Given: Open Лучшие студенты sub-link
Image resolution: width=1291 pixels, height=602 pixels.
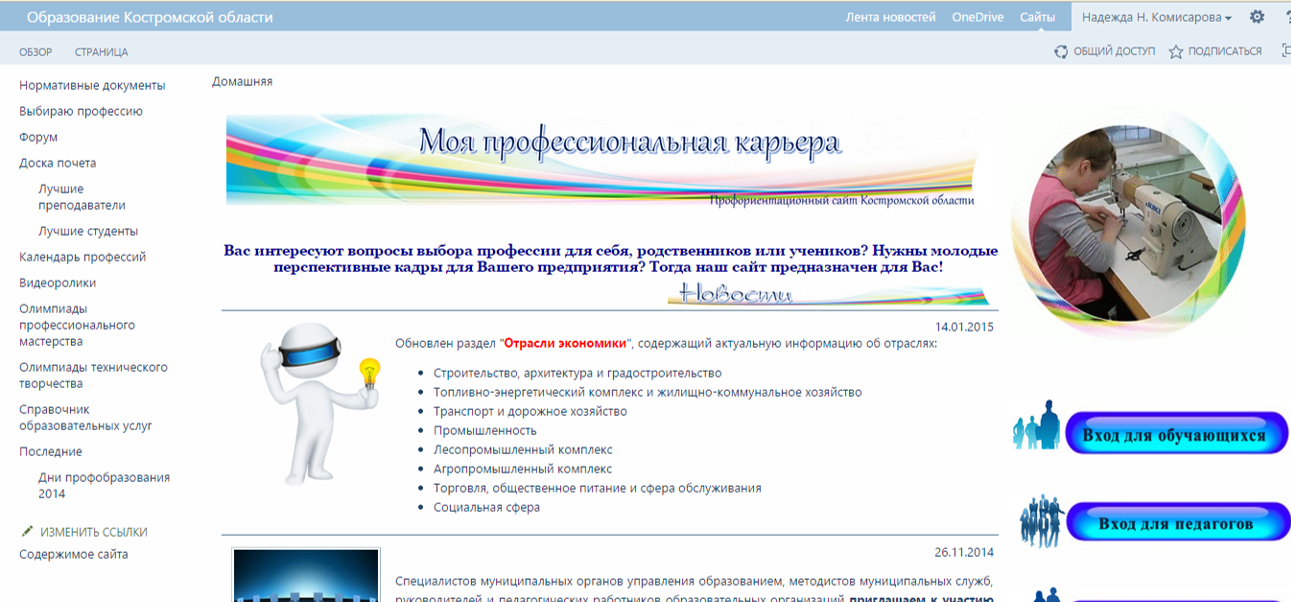Looking at the screenshot, I should 88,231.
